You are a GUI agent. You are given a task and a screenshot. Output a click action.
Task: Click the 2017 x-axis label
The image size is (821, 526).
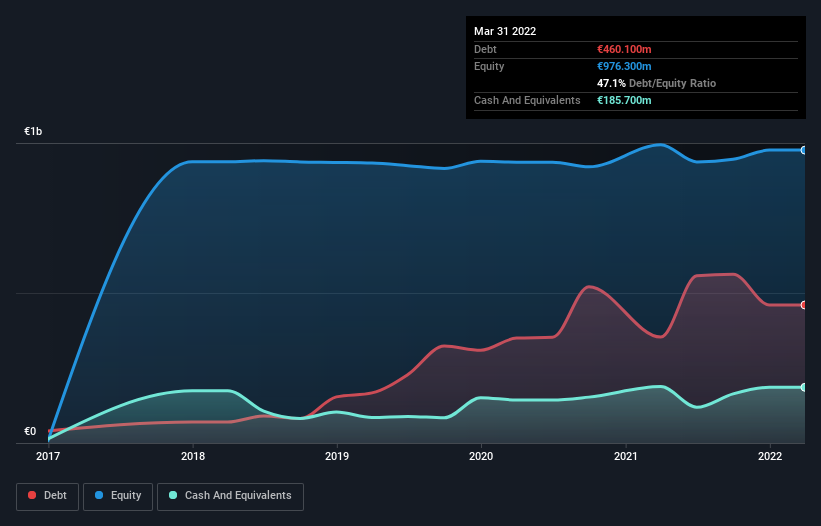point(48,456)
